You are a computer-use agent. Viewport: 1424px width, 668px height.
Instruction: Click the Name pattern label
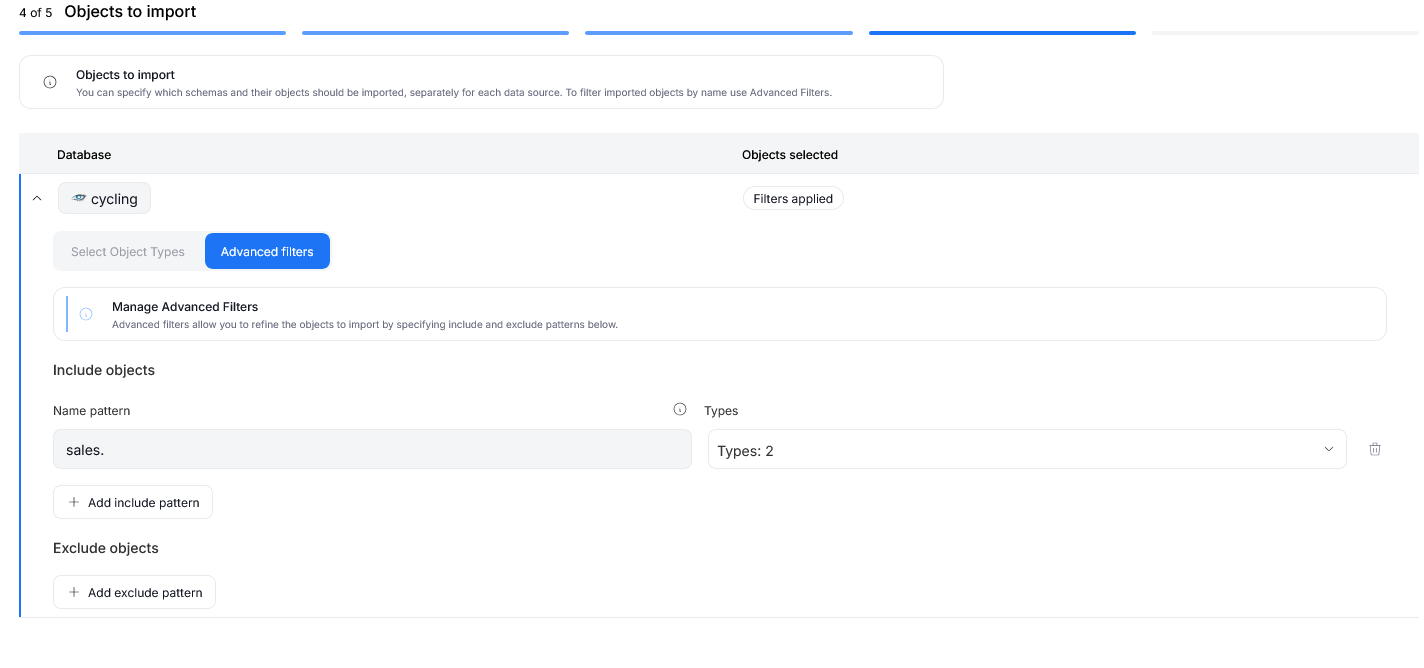92,410
